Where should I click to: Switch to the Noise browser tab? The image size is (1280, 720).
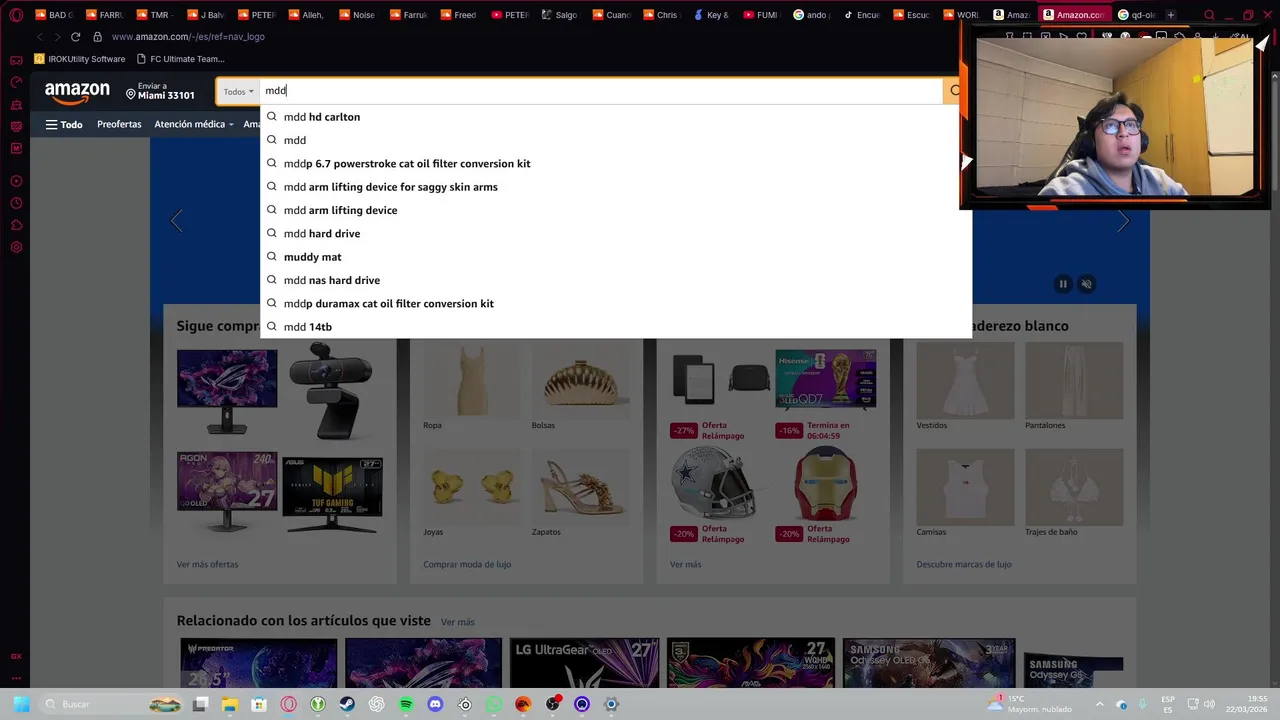pyautogui.click(x=357, y=15)
